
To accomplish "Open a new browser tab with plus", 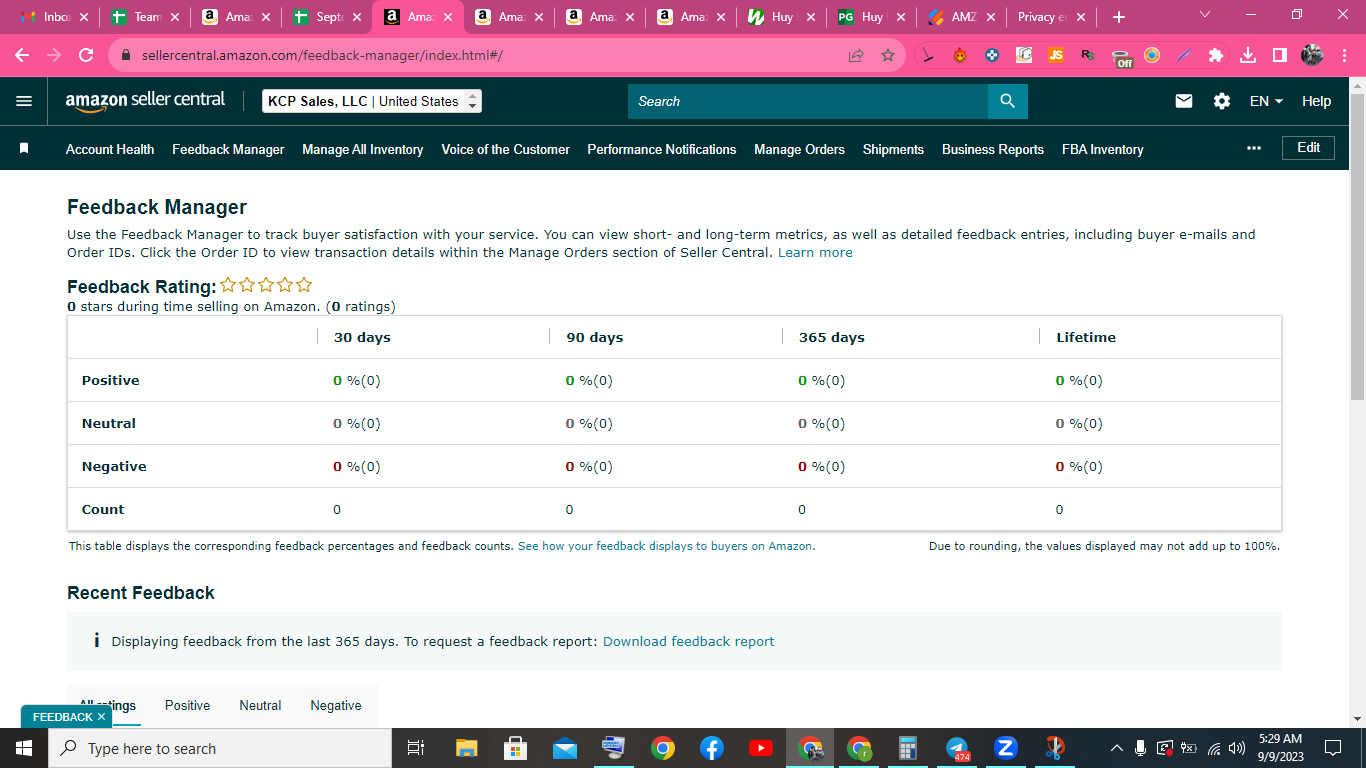I will (1119, 17).
